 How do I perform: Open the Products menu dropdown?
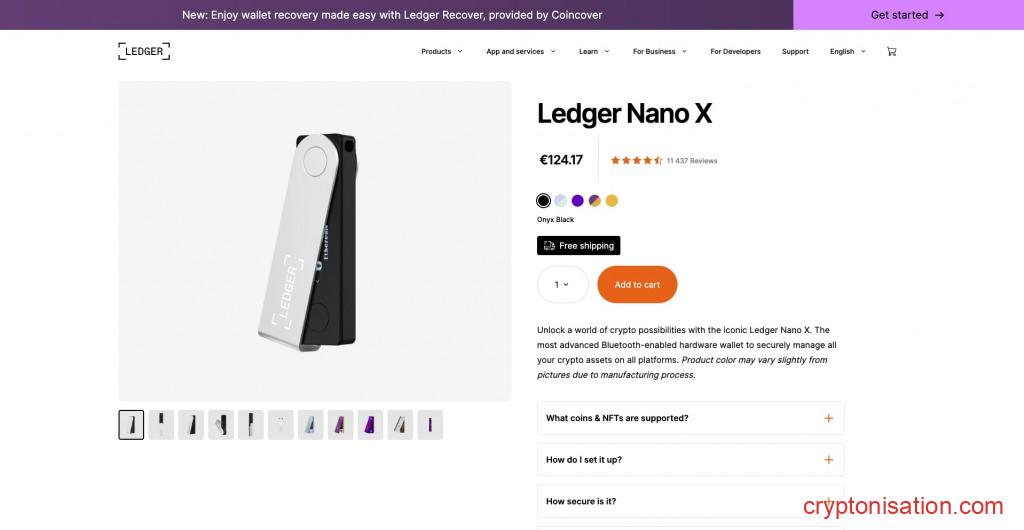click(441, 51)
